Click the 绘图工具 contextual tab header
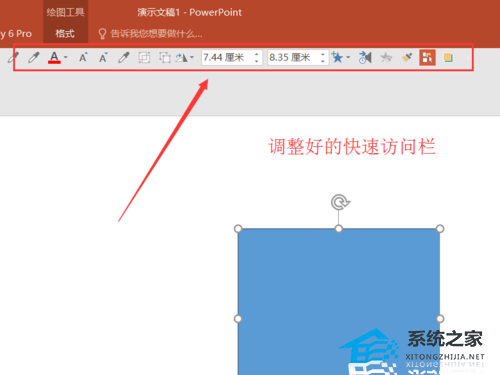This screenshot has width=500, height=375. point(65,12)
